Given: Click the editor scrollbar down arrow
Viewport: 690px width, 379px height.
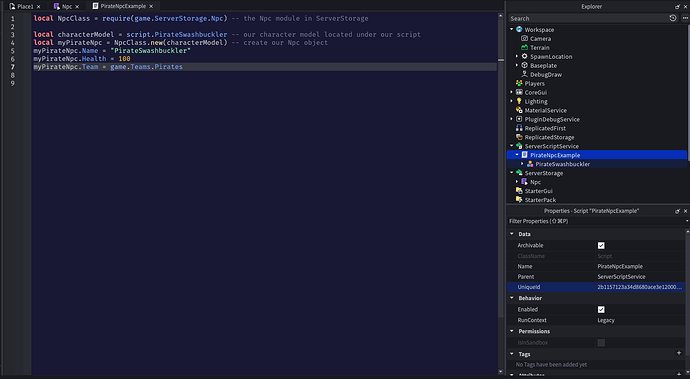Looking at the screenshot, I should [501, 372].
